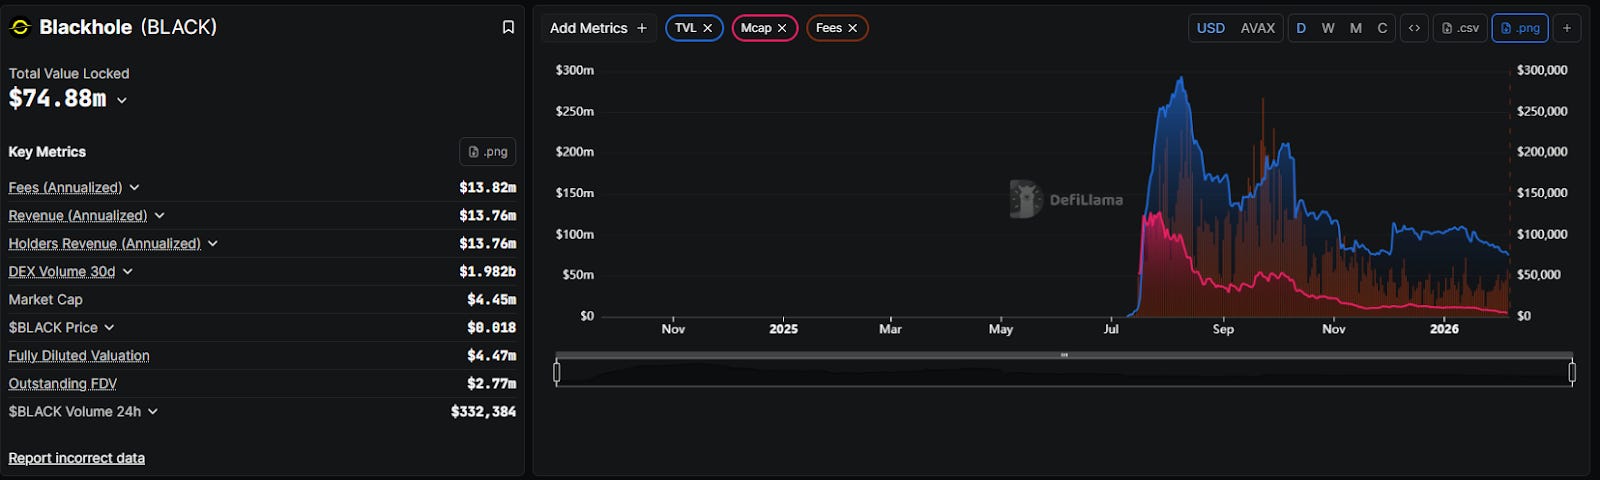This screenshot has width=1600, height=480.
Task: Click the $332,384 volume value
Action: pyautogui.click(x=484, y=412)
